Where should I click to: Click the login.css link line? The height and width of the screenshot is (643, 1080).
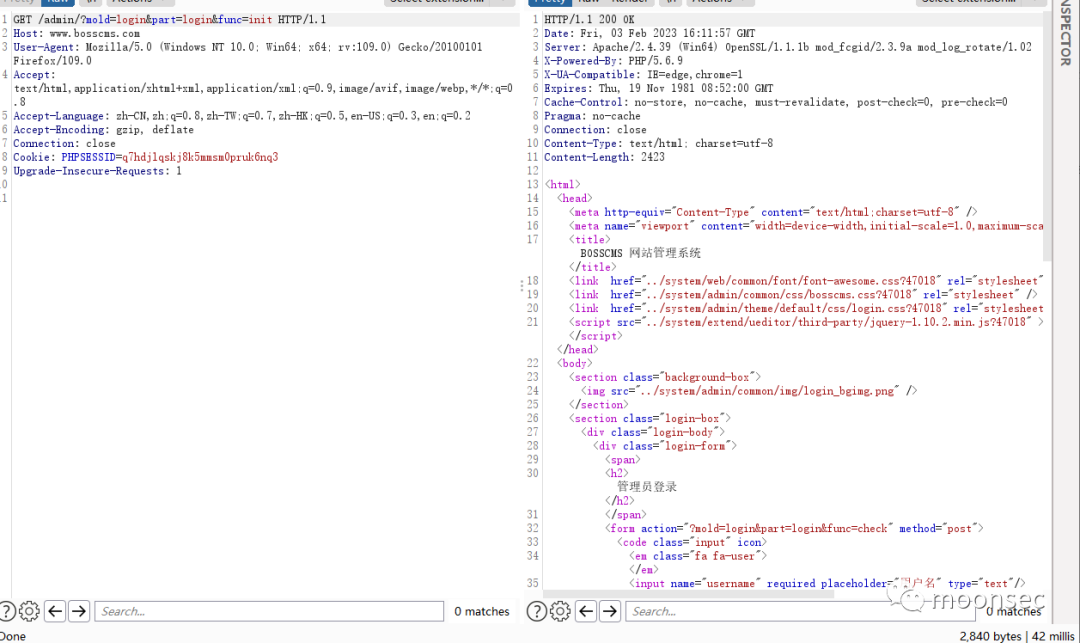(806, 308)
